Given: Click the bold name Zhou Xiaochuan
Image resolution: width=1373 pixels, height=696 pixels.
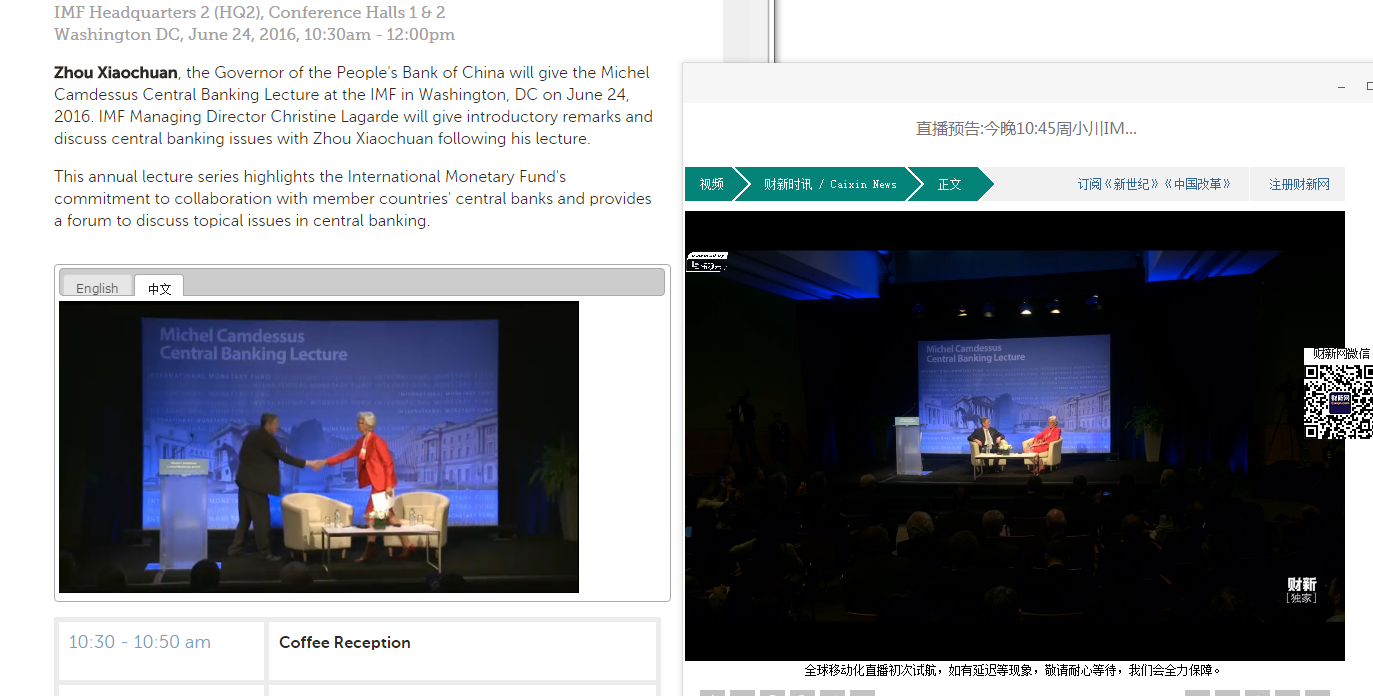Looking at the screenshot, I should [x=116, y=72].
